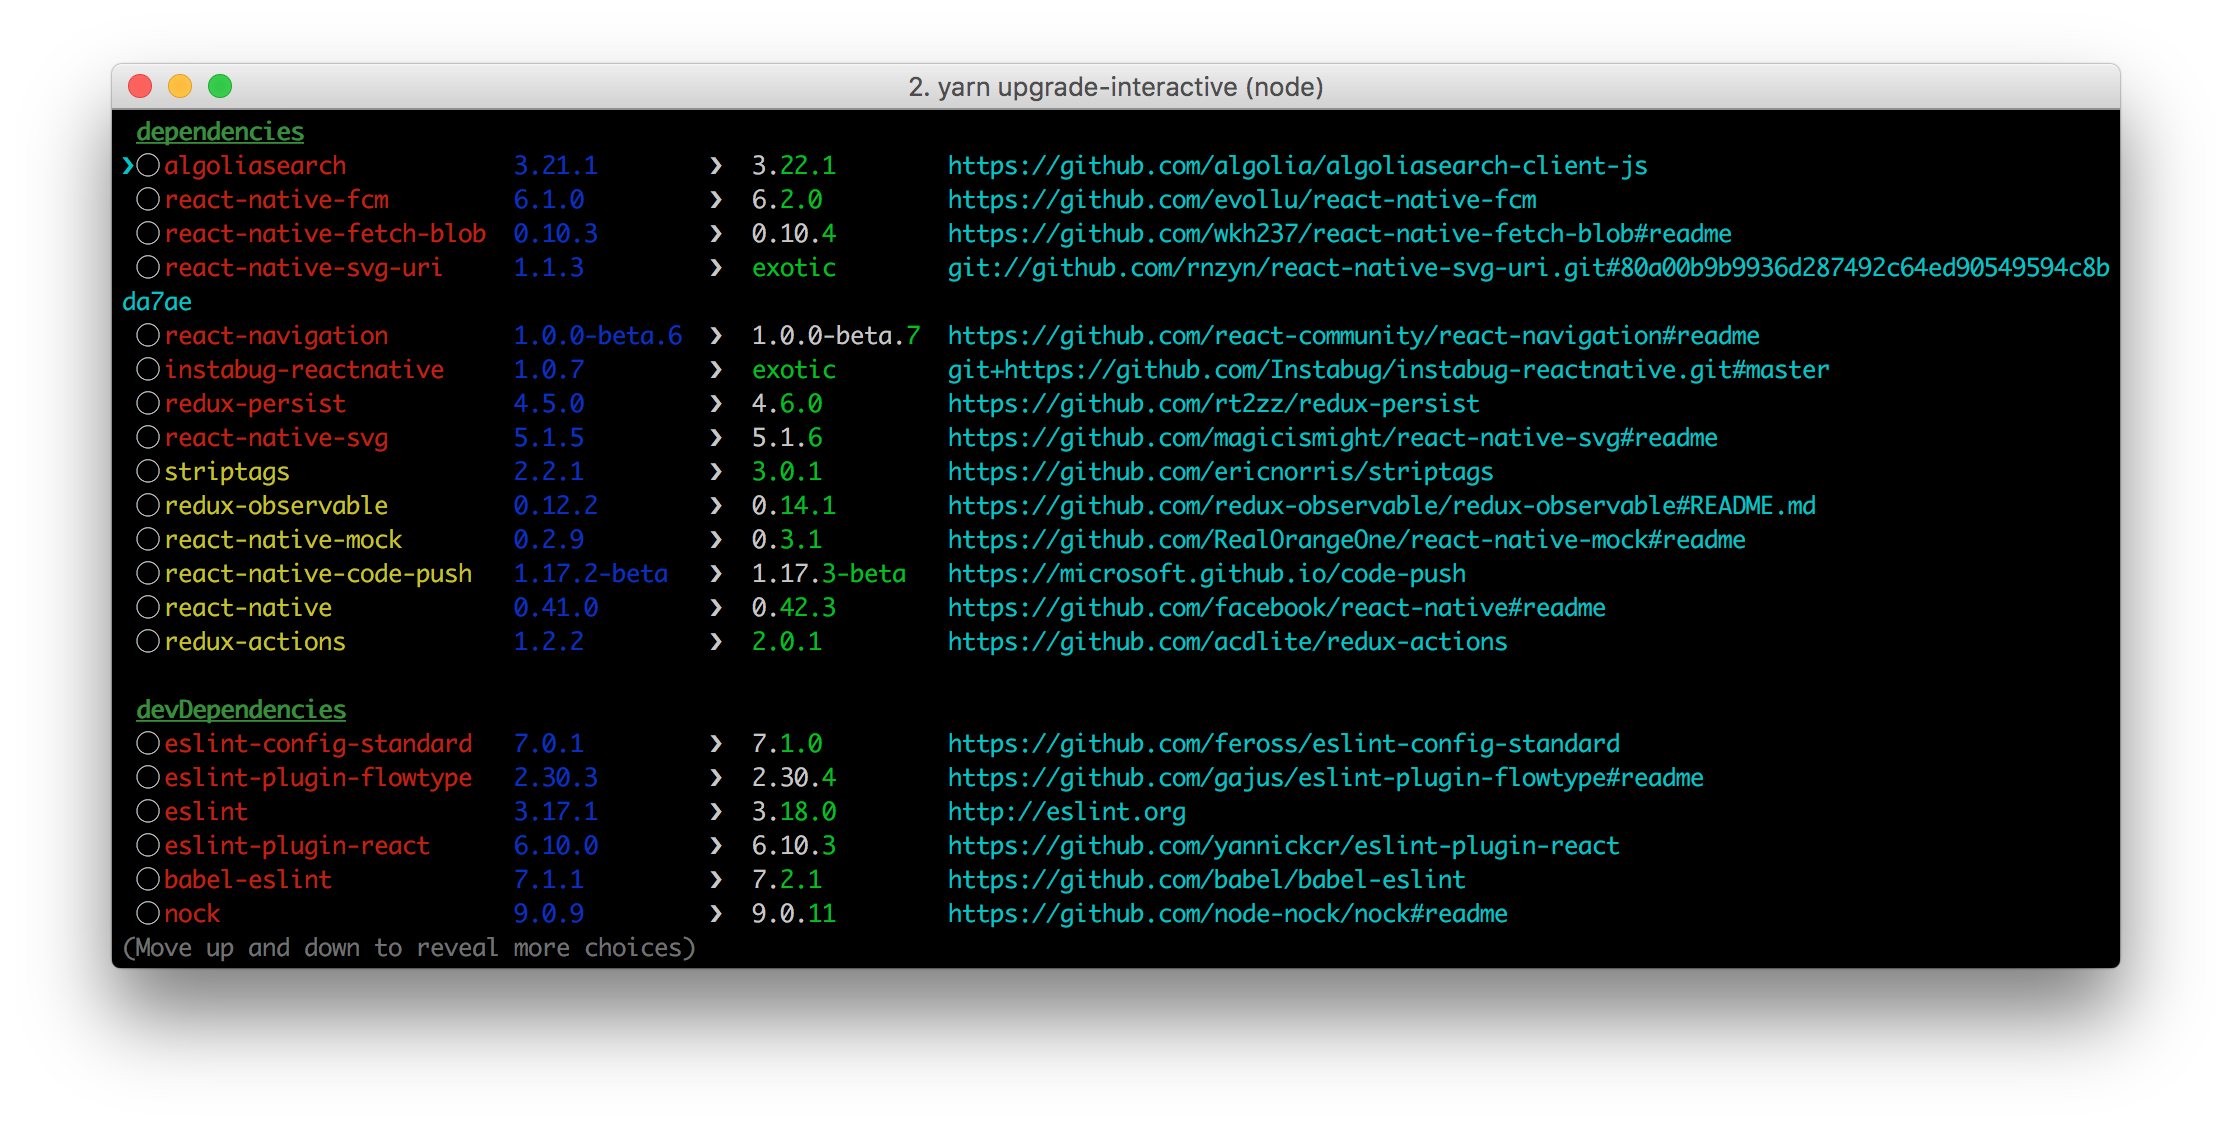Select the redux-actions circle
The height and width of the screenshot is (1128, 2232).
pos(148,641)
